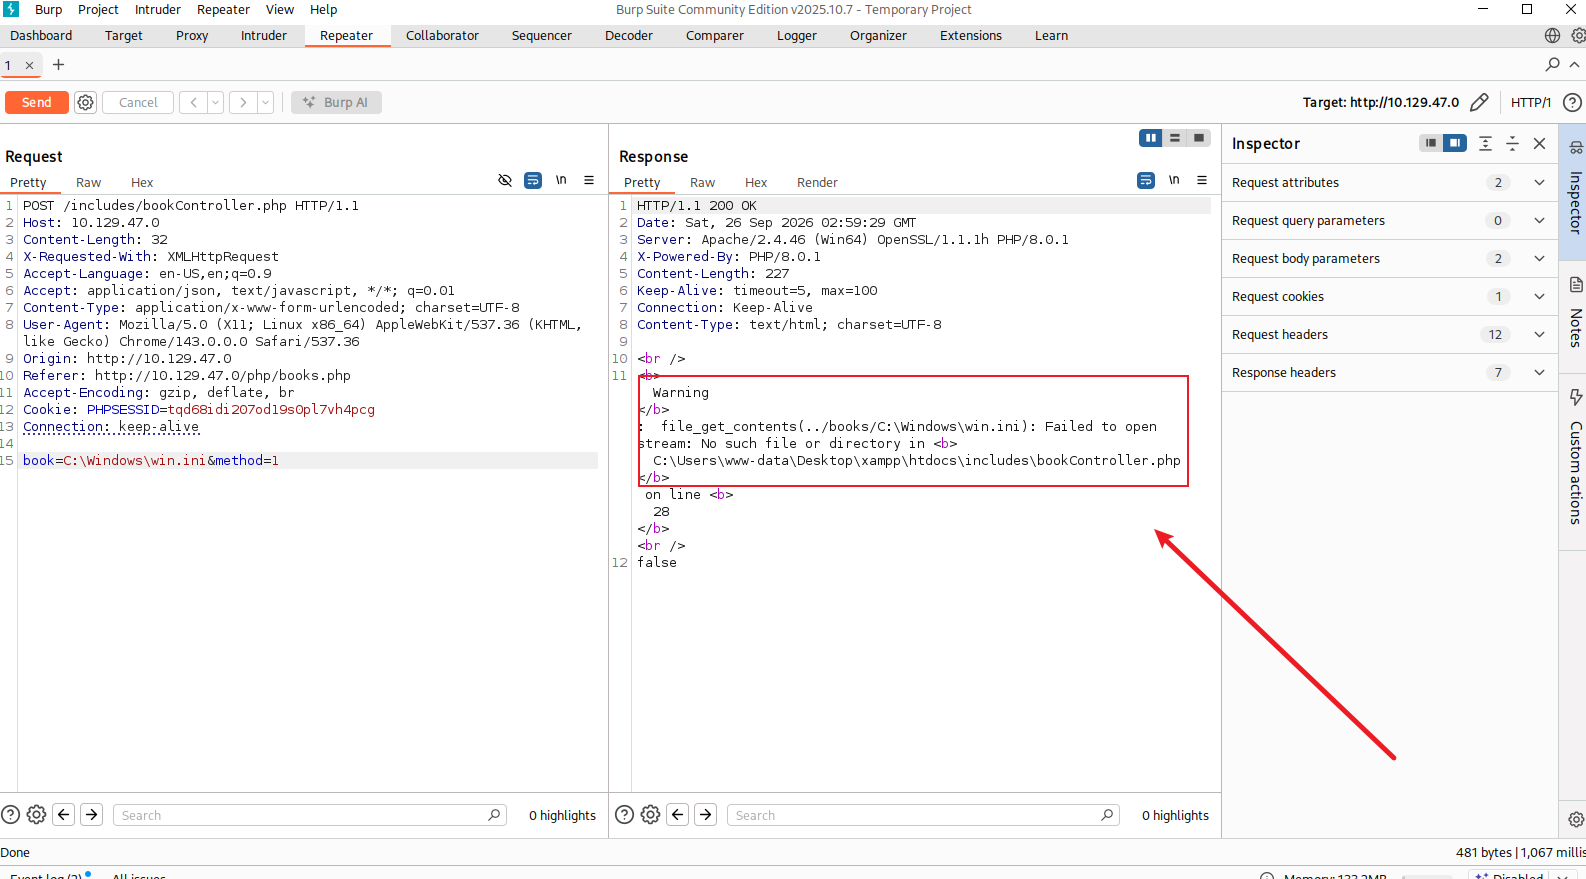Open request search help icon
This screenshot has height=879, width=1586.
(11, 815)
